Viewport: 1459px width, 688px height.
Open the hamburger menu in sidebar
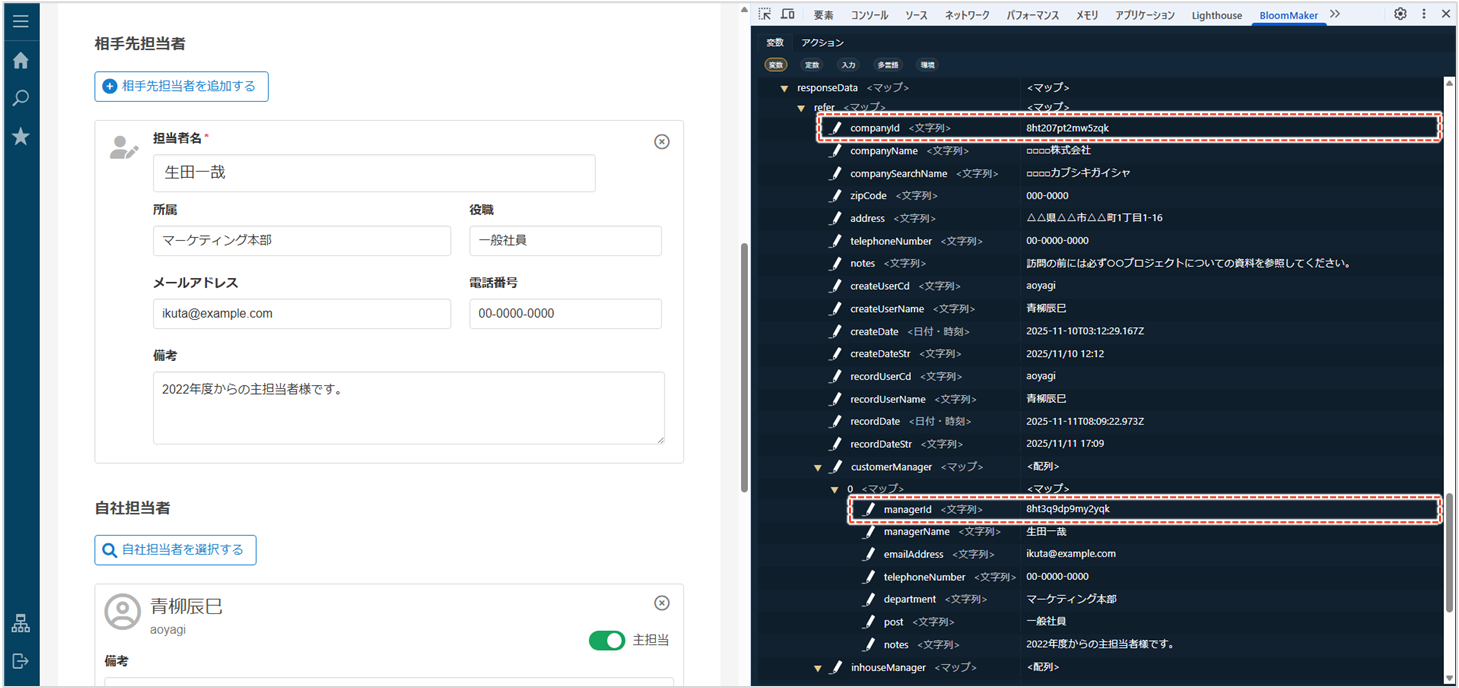[20, 20]
